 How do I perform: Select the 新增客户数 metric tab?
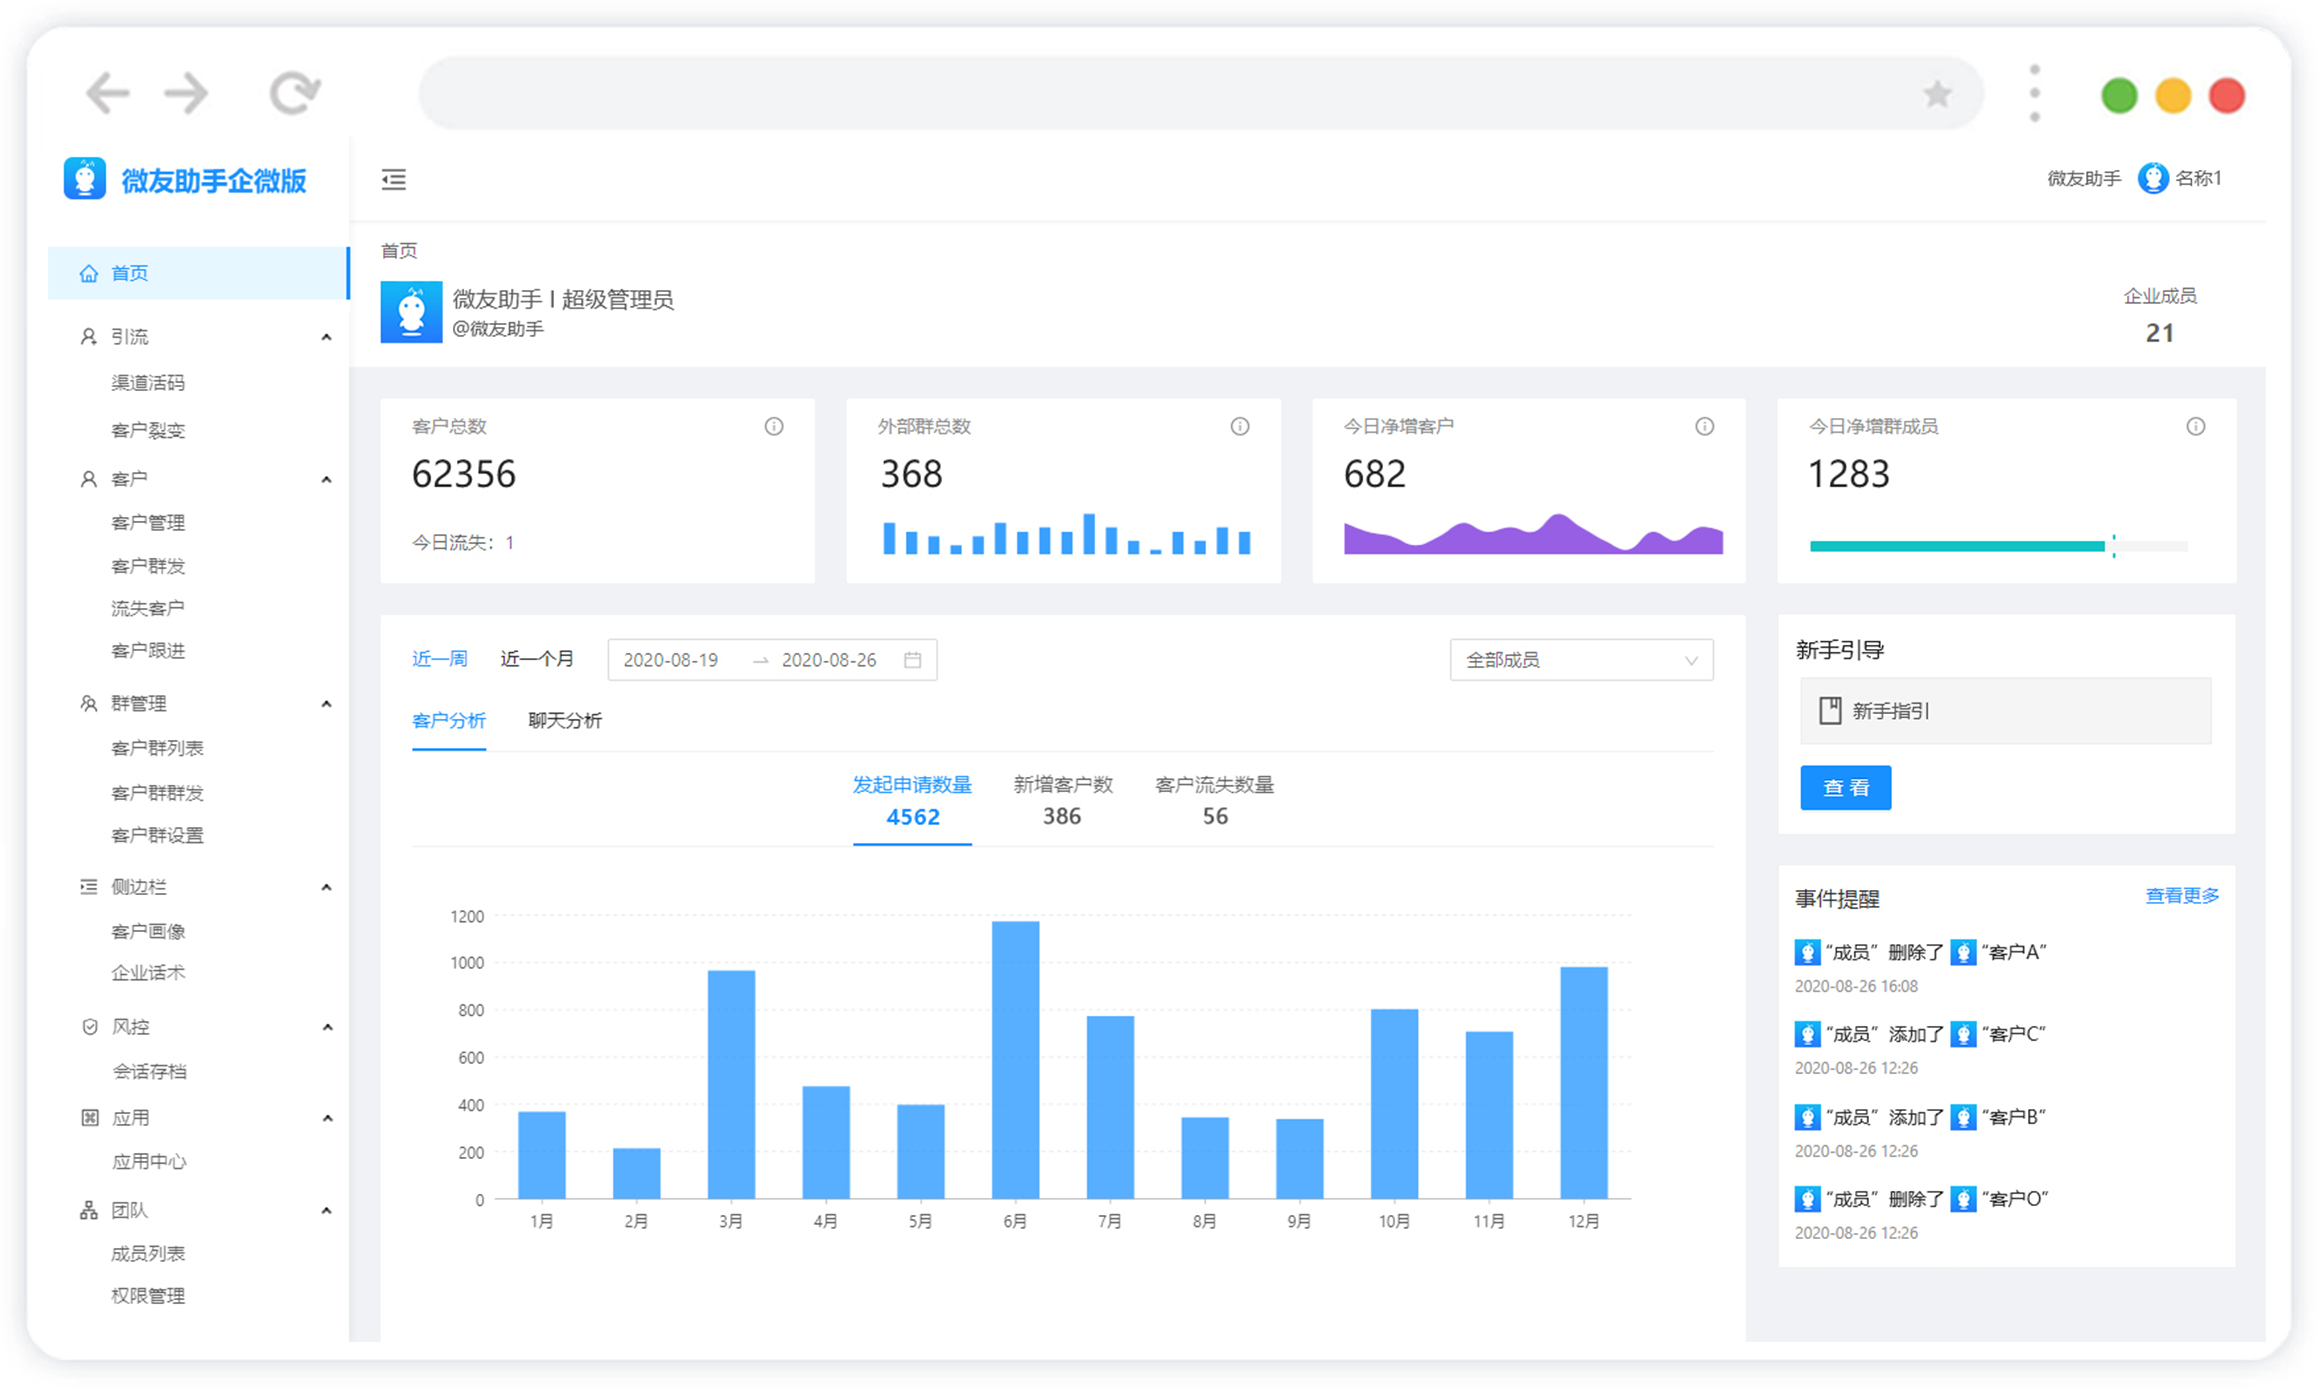[1063, 800]
